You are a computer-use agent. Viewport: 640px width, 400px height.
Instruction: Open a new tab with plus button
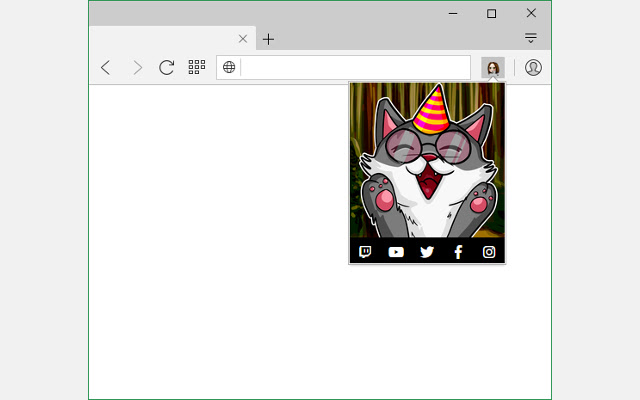pos(268,39)
